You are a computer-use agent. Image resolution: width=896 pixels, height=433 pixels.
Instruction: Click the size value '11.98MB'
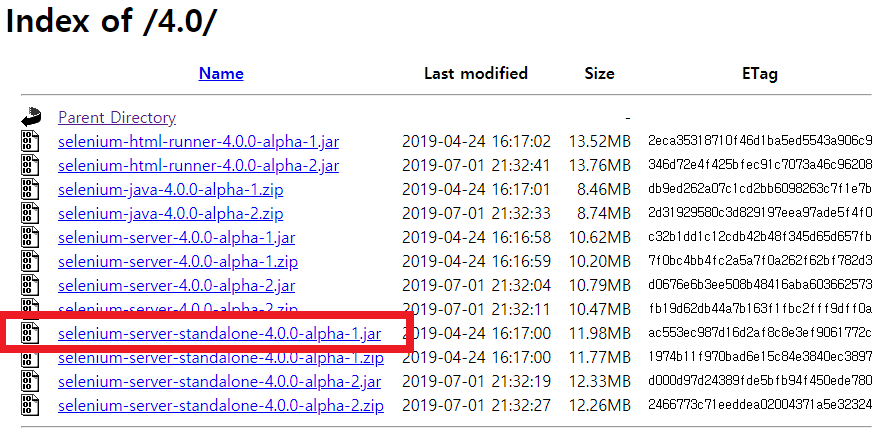pyautogui.click(x=599, y=333)
